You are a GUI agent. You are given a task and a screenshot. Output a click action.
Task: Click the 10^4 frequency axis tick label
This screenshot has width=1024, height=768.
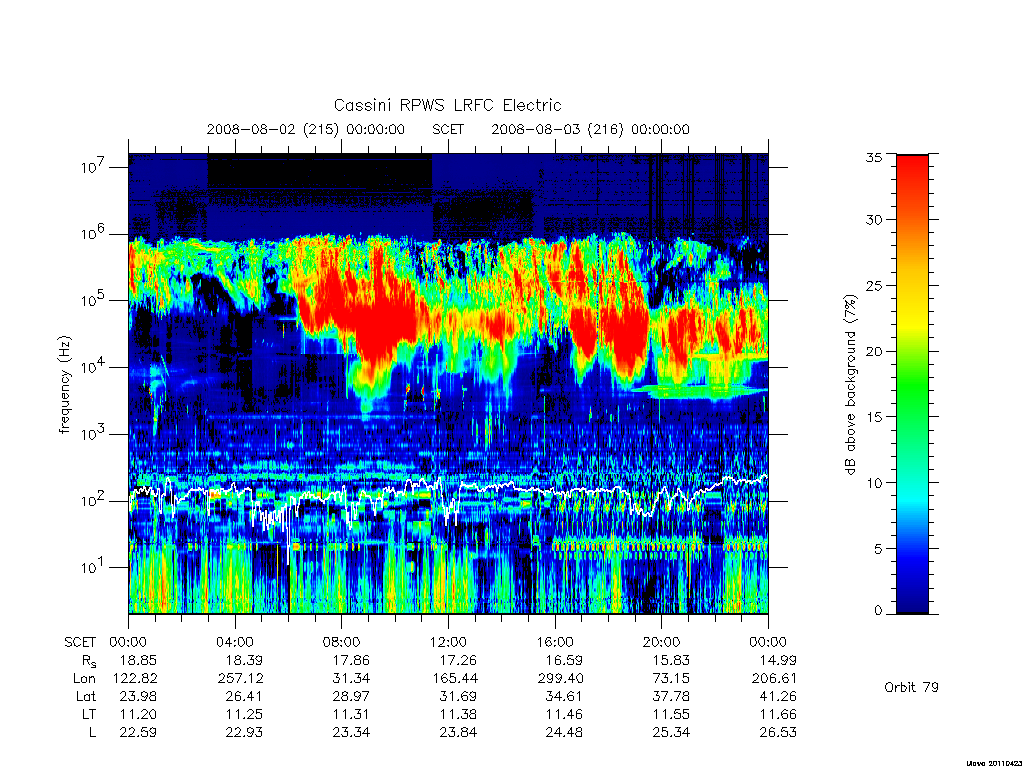93,366
